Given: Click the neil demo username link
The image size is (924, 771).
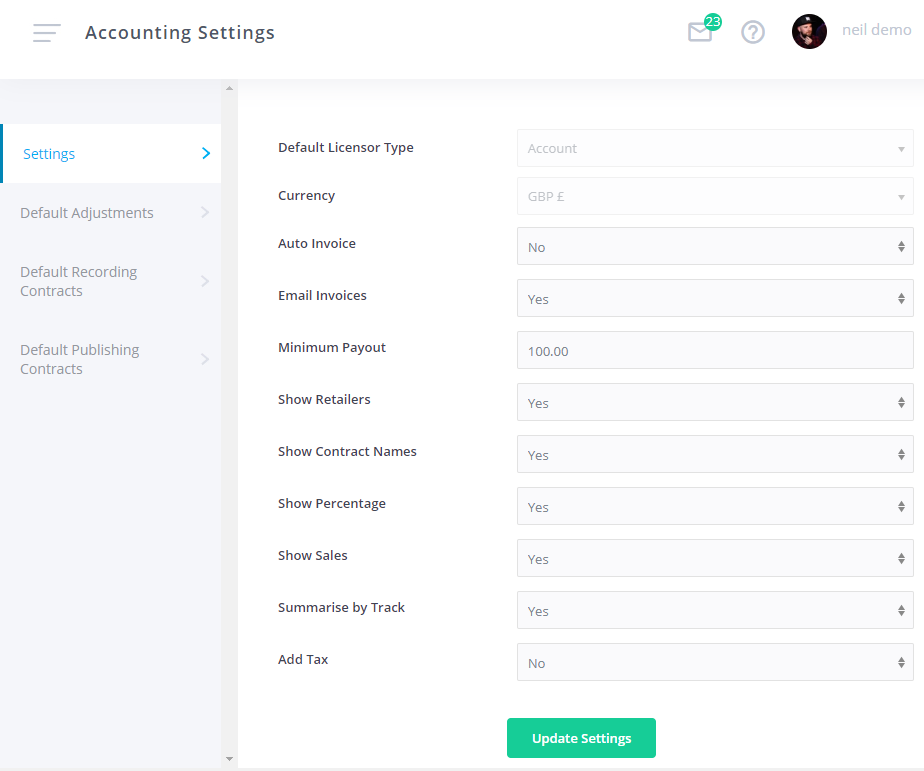Looking at the screenshot, I should pos(876,29).
